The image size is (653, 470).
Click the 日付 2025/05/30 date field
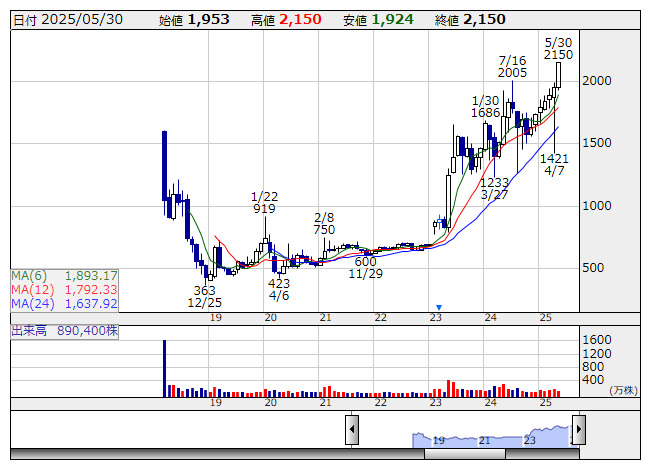click(x=68, y=20)
